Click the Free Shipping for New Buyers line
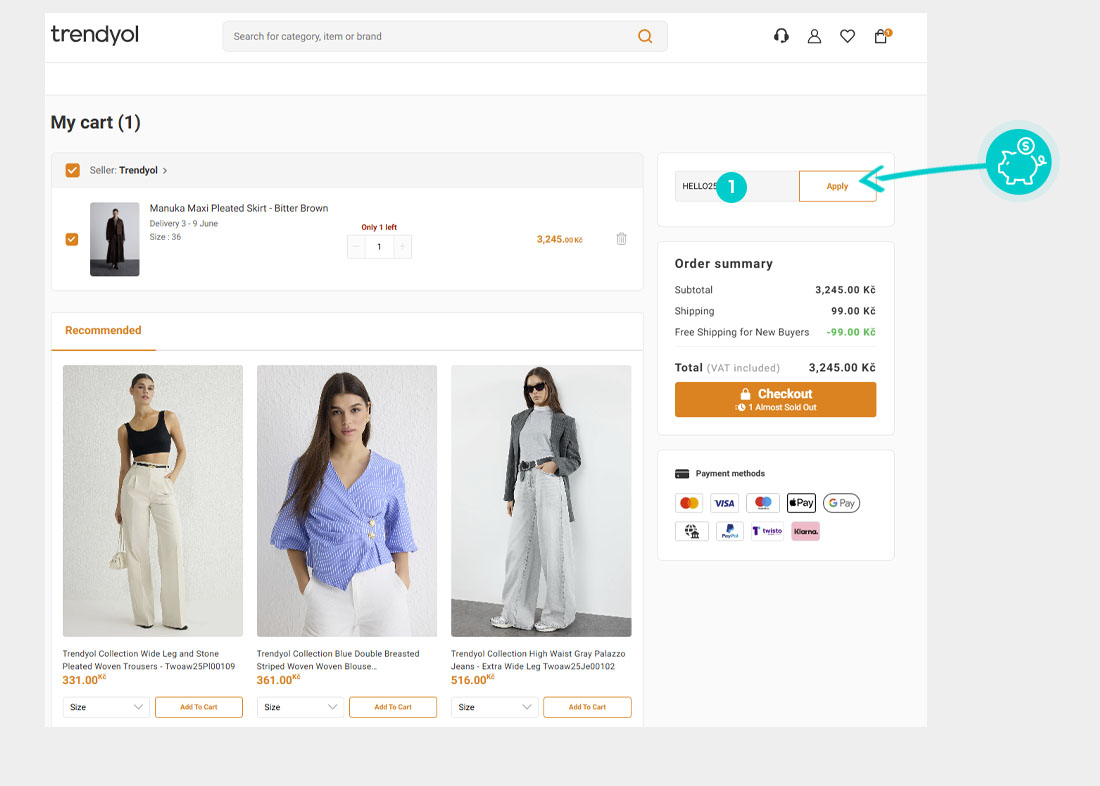Viewport: 1100px width, 786px height. coord(775,333)
